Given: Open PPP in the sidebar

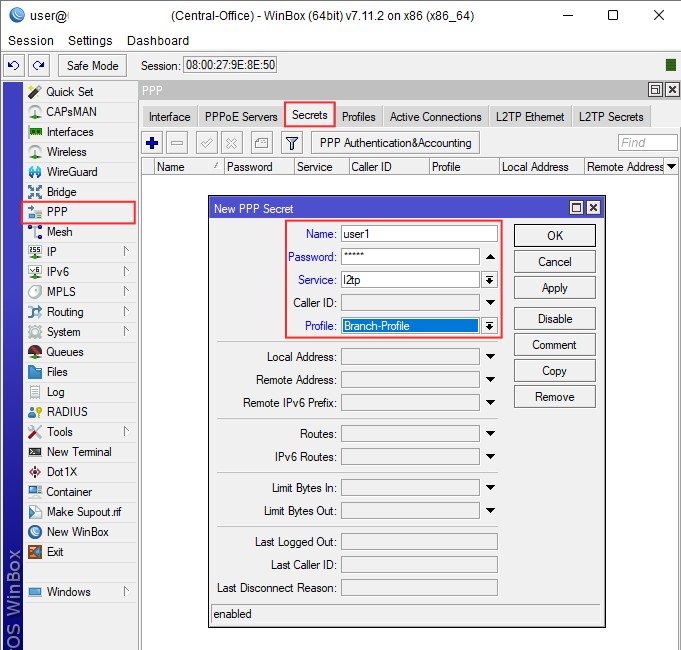Looking at the screenshot, I should (x=59, y=212).
